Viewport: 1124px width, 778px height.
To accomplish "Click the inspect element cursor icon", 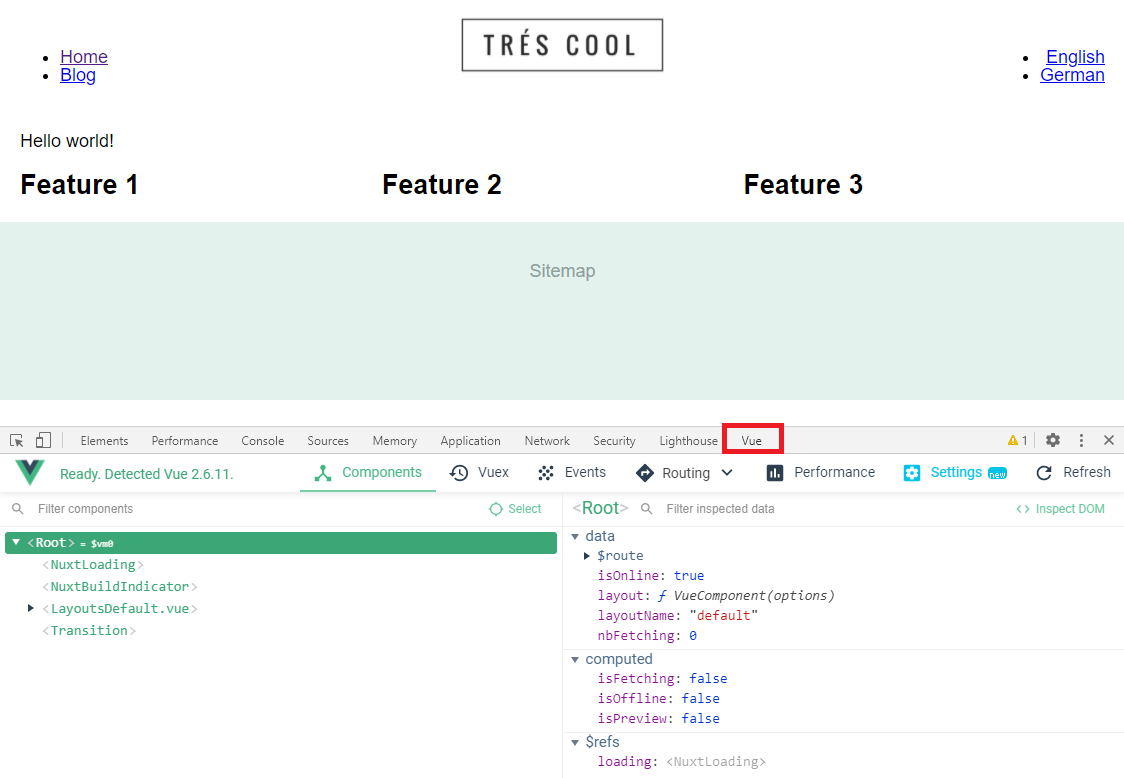I will tap(17, 440).
